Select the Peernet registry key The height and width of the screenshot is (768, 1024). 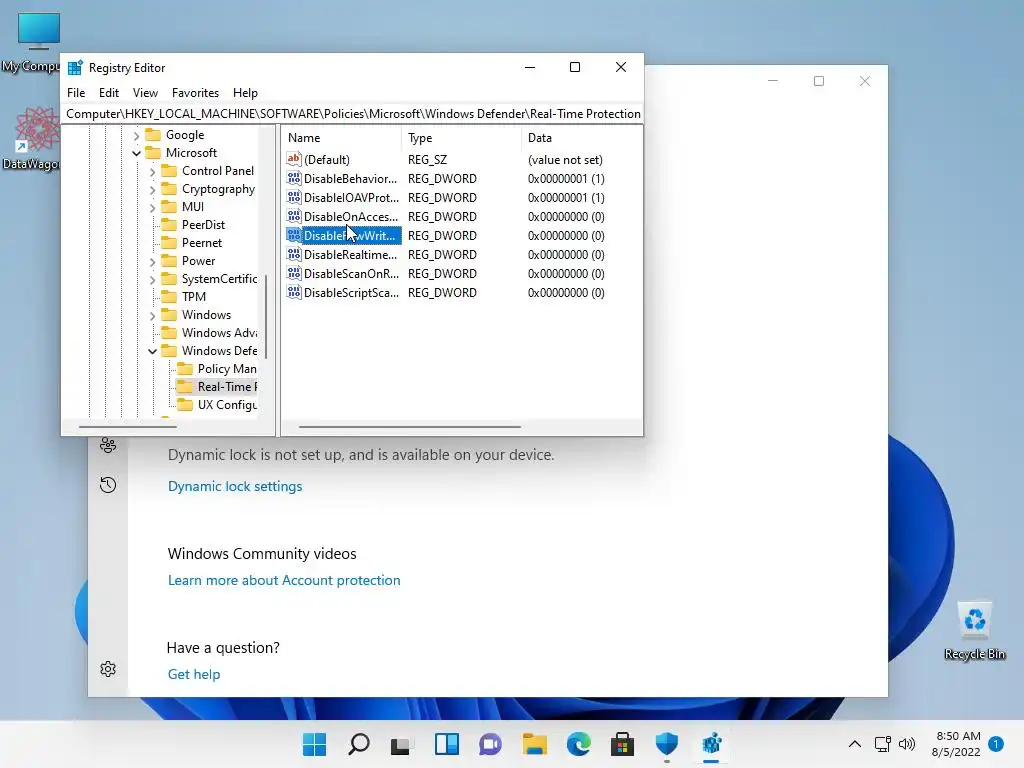[202, 243]
